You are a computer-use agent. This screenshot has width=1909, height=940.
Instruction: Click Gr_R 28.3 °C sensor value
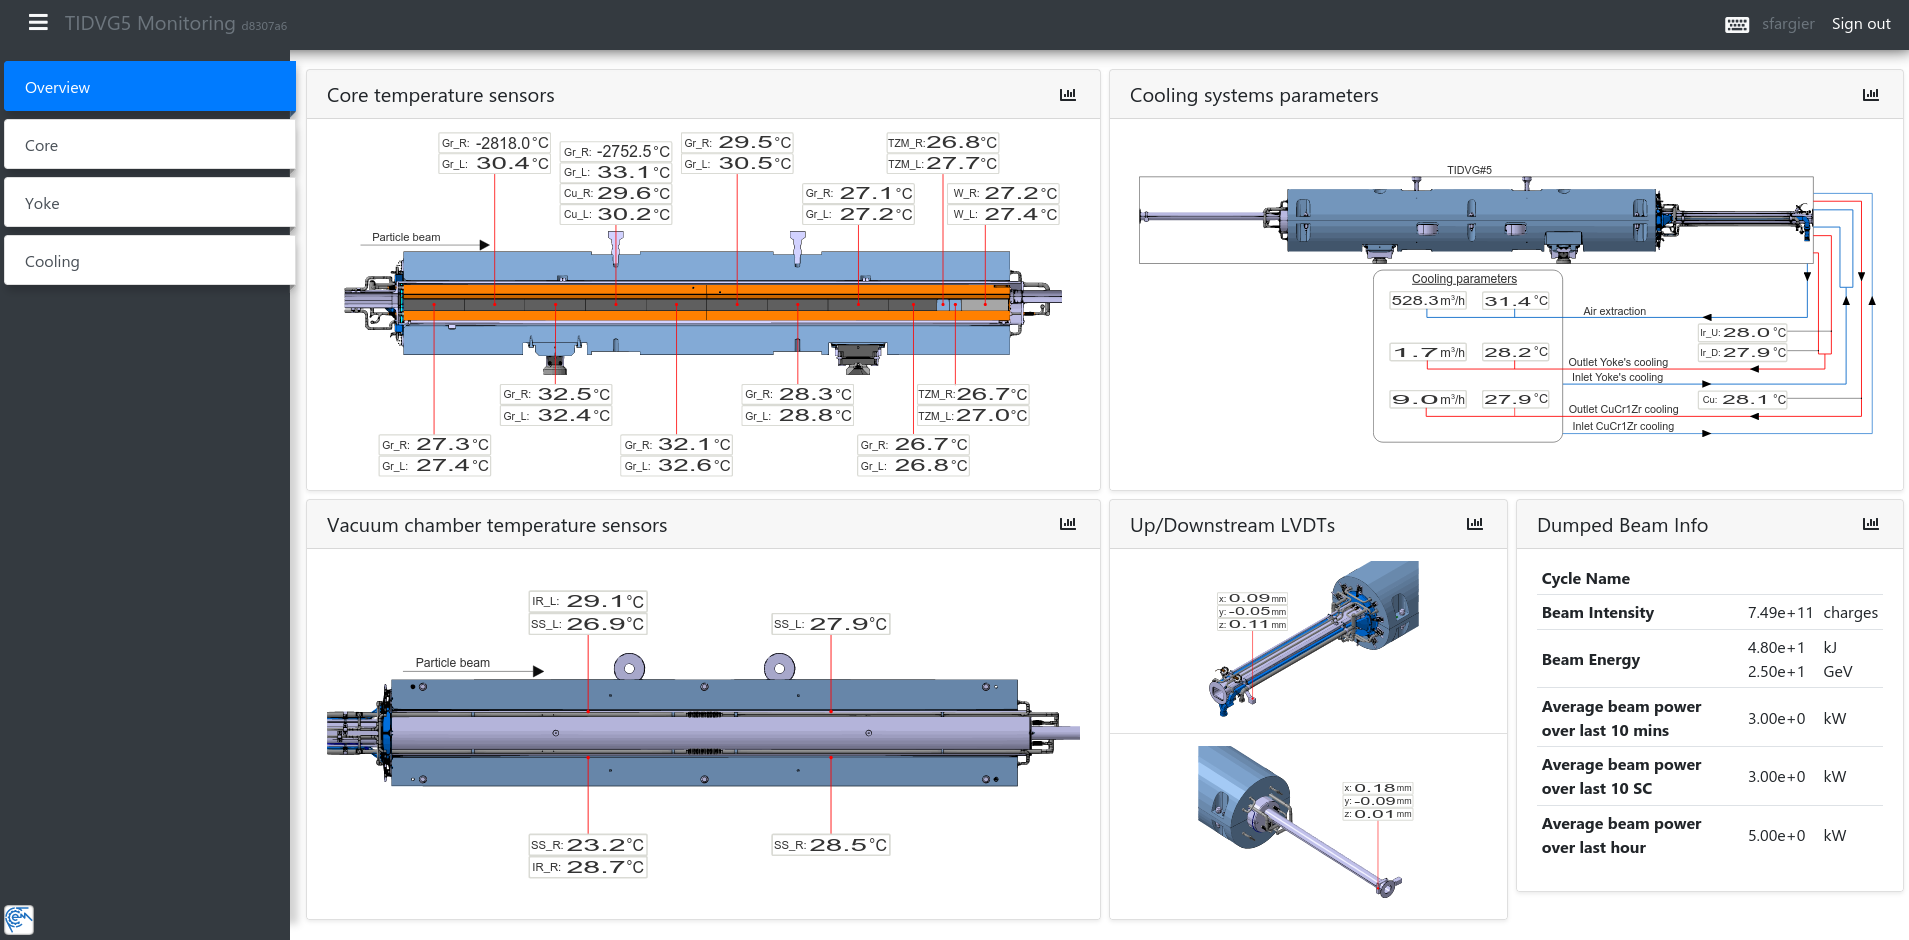(798, 394)
